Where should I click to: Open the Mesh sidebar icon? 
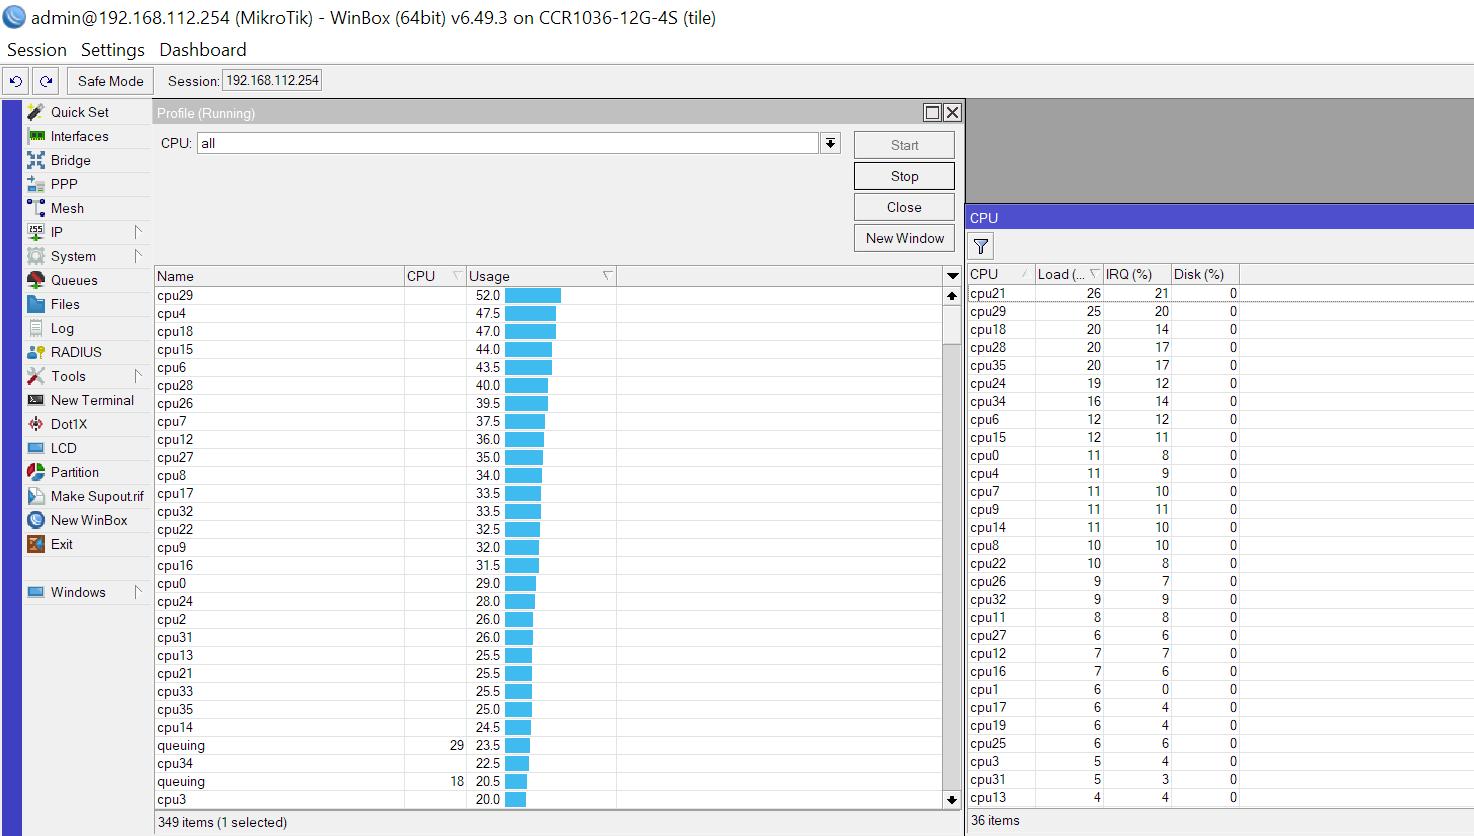(36, 208)
